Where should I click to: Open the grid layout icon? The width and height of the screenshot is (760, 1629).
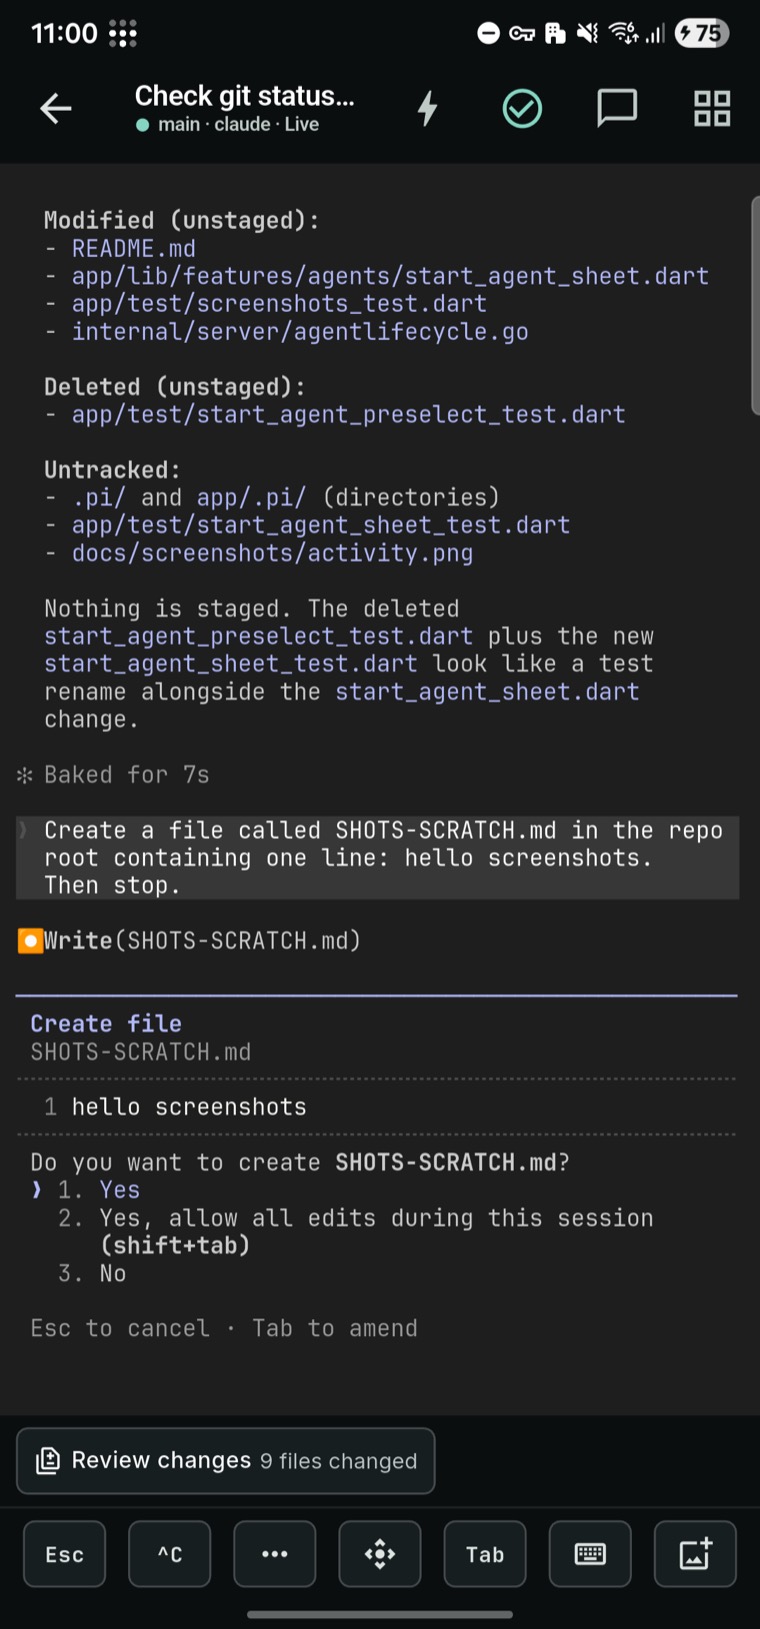(x=712, y=109)
